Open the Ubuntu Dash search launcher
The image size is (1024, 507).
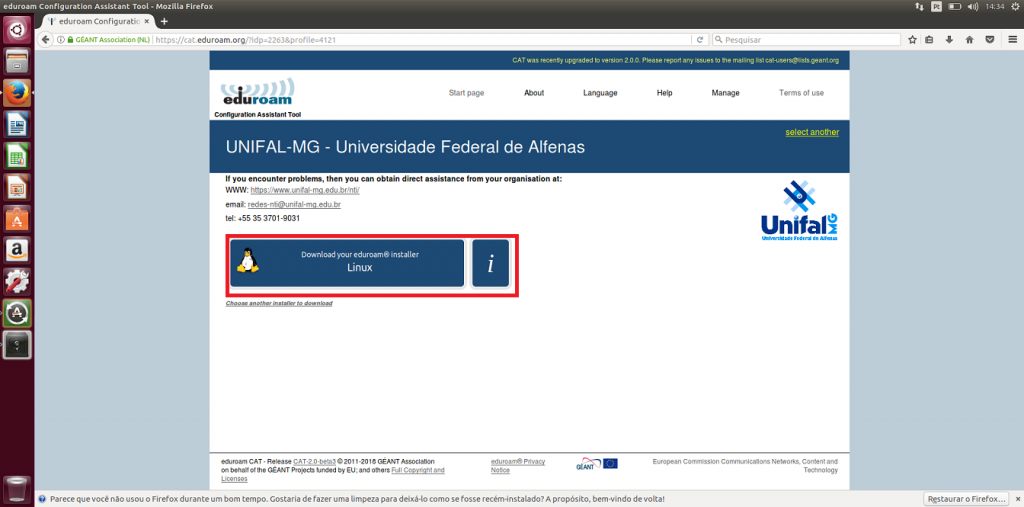click(17, 30)
